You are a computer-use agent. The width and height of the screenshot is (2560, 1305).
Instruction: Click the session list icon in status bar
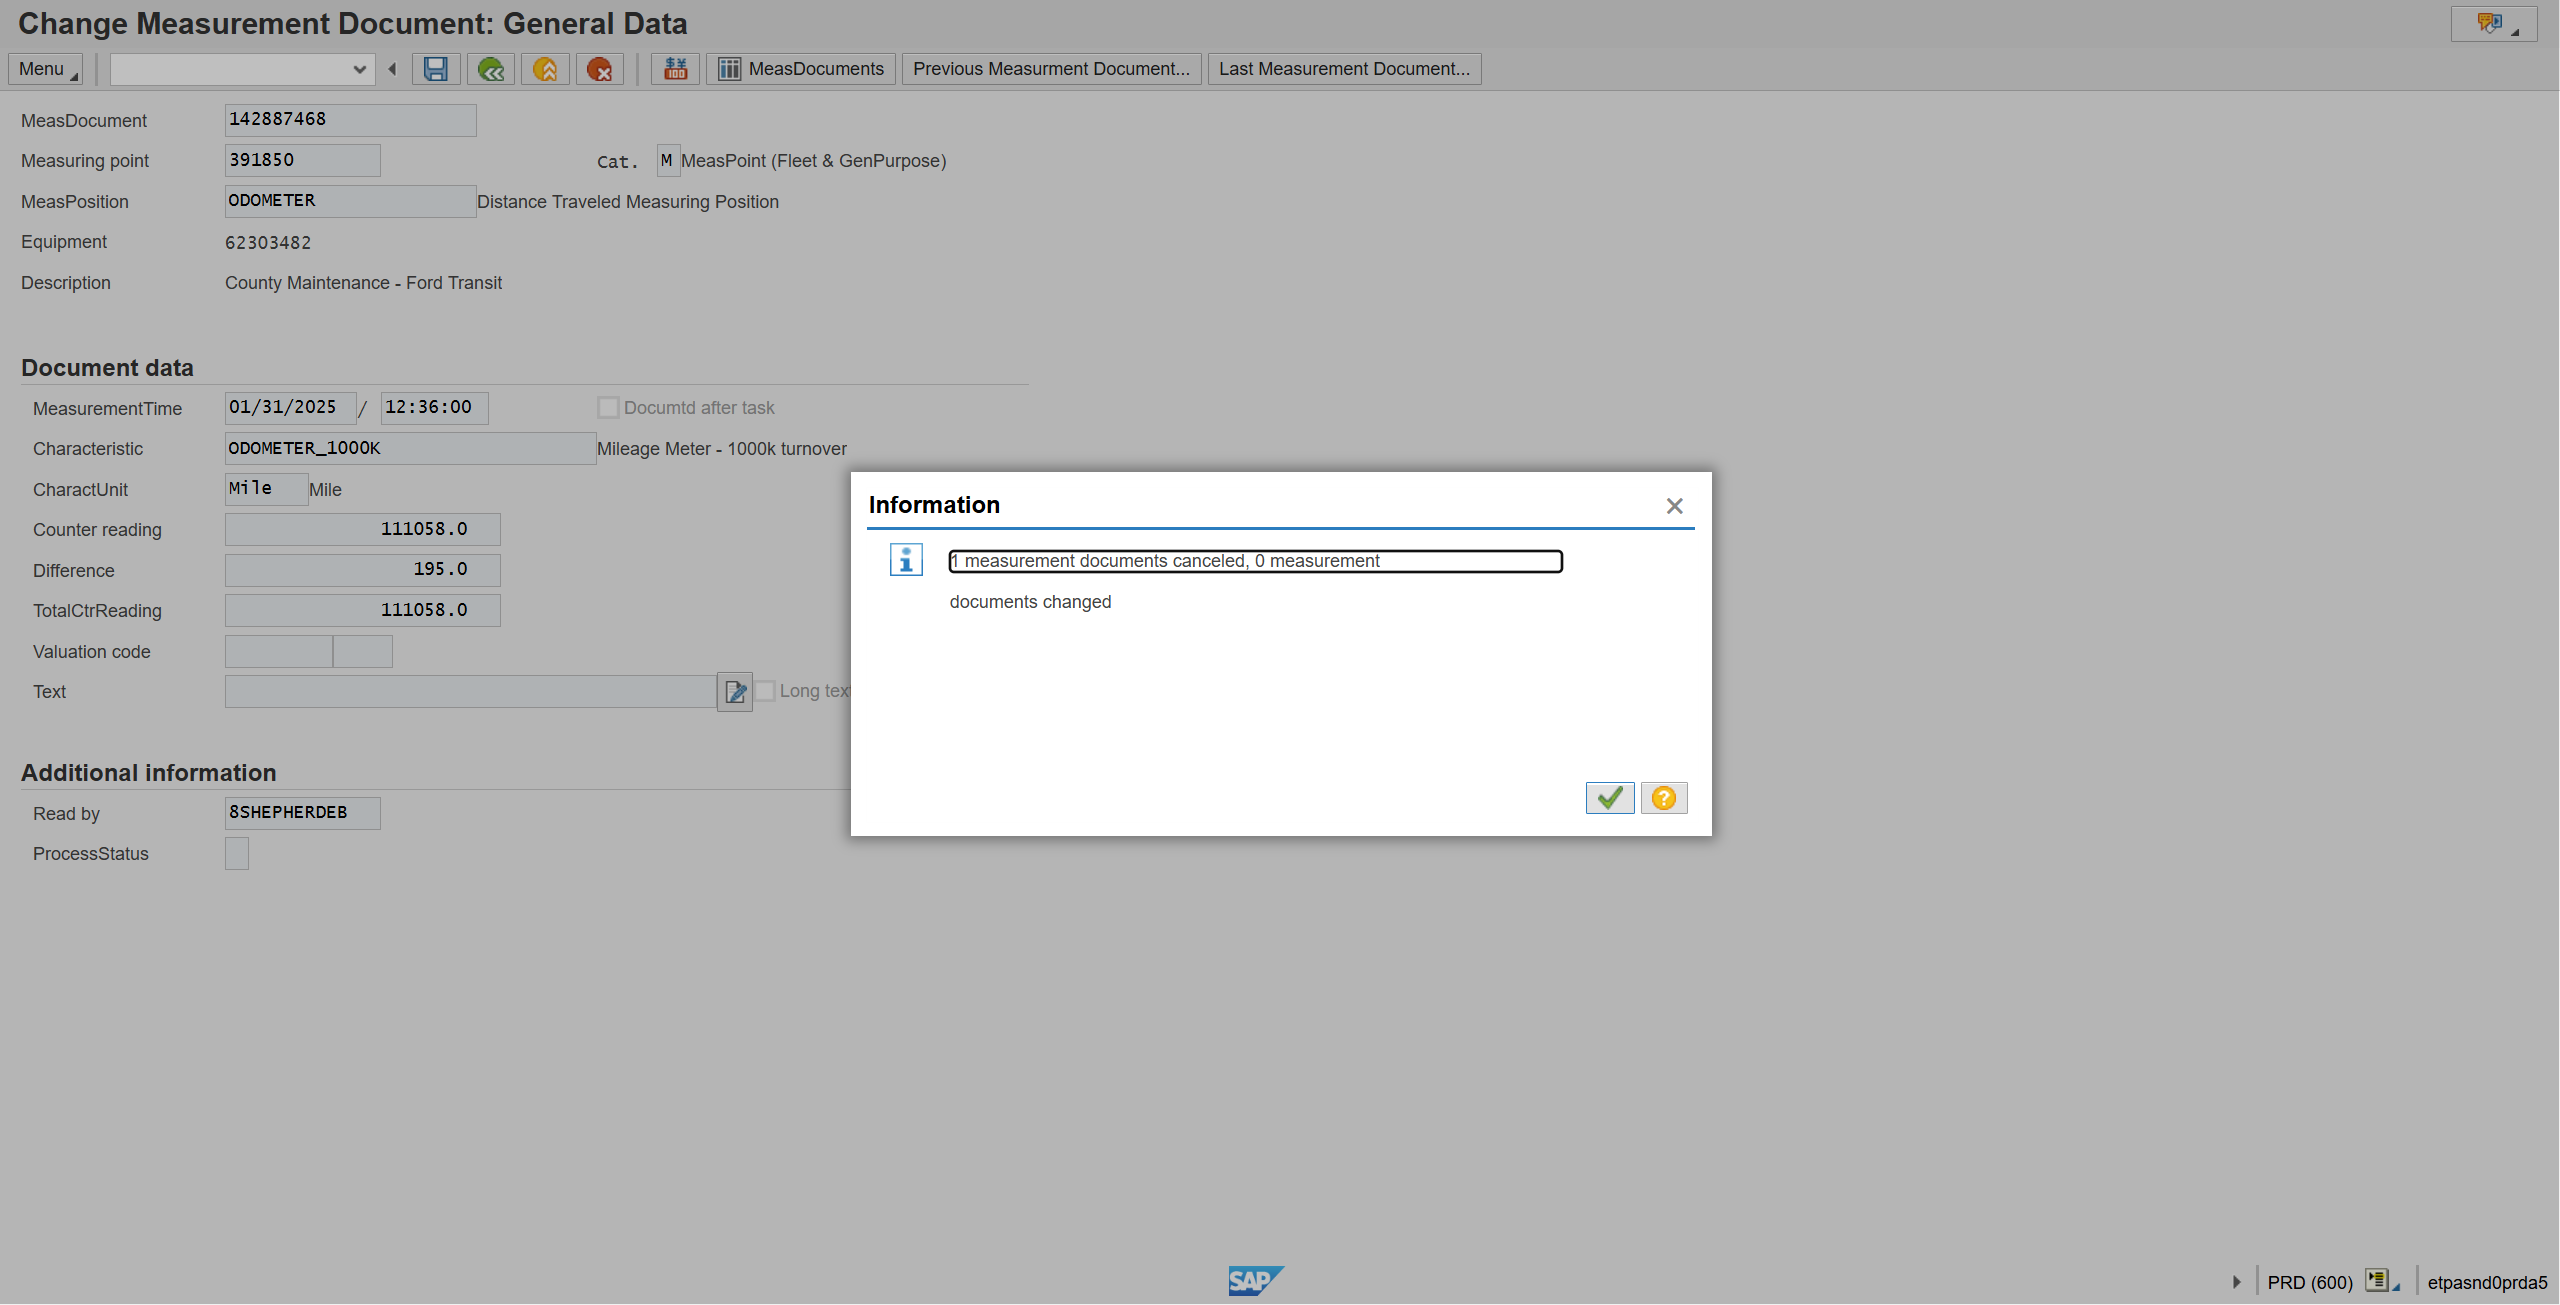2381,1281
